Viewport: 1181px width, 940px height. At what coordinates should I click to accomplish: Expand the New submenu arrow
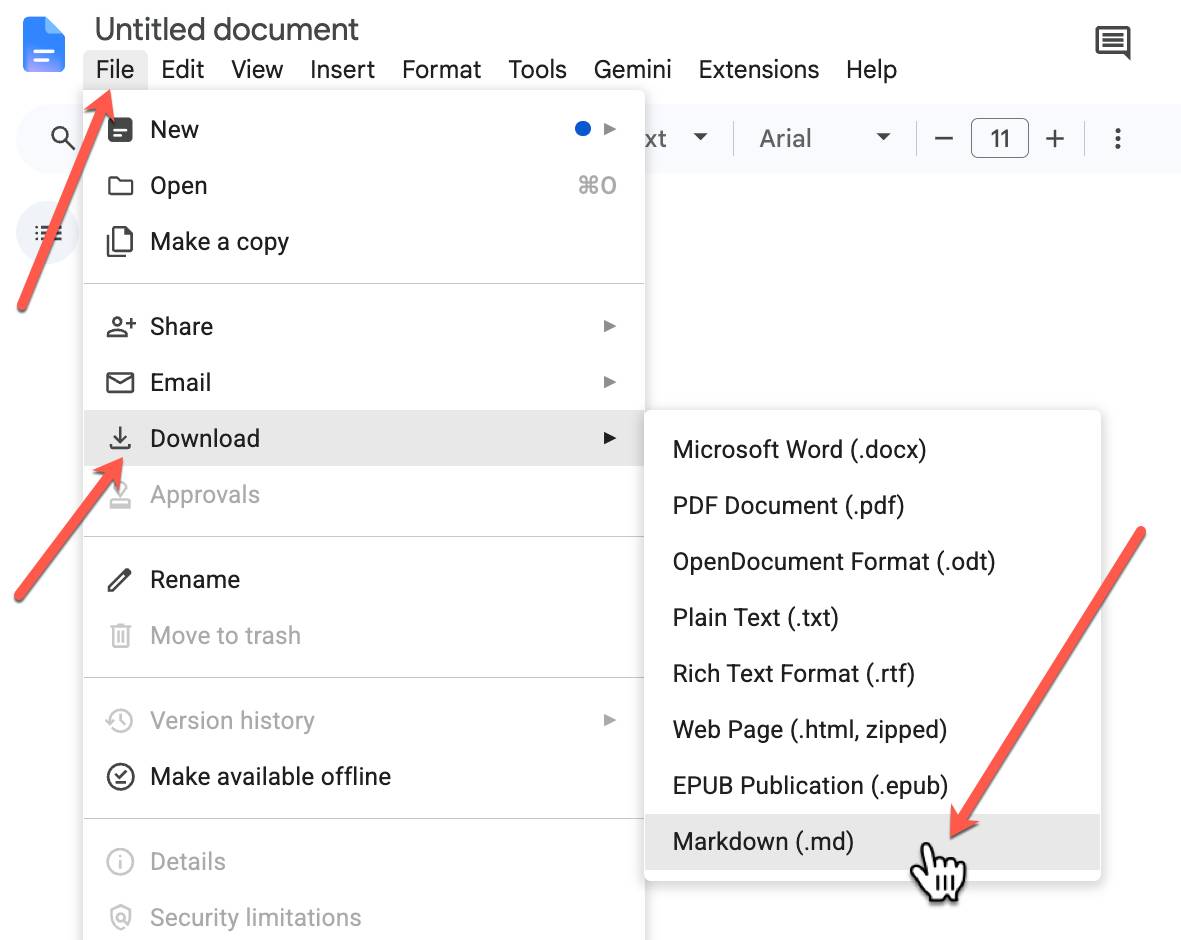pos(609,129)
